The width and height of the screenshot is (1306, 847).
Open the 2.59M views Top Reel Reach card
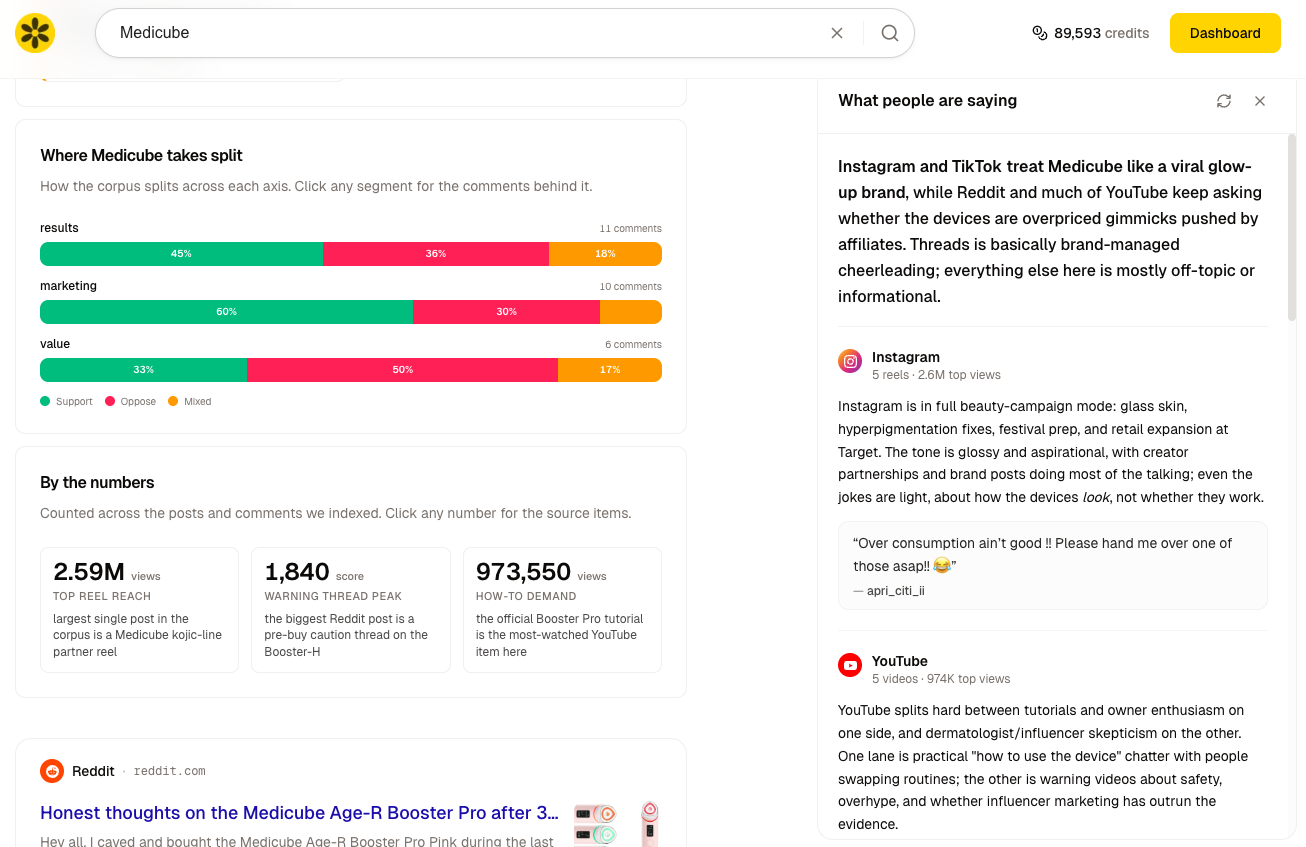tap(140, 610)
